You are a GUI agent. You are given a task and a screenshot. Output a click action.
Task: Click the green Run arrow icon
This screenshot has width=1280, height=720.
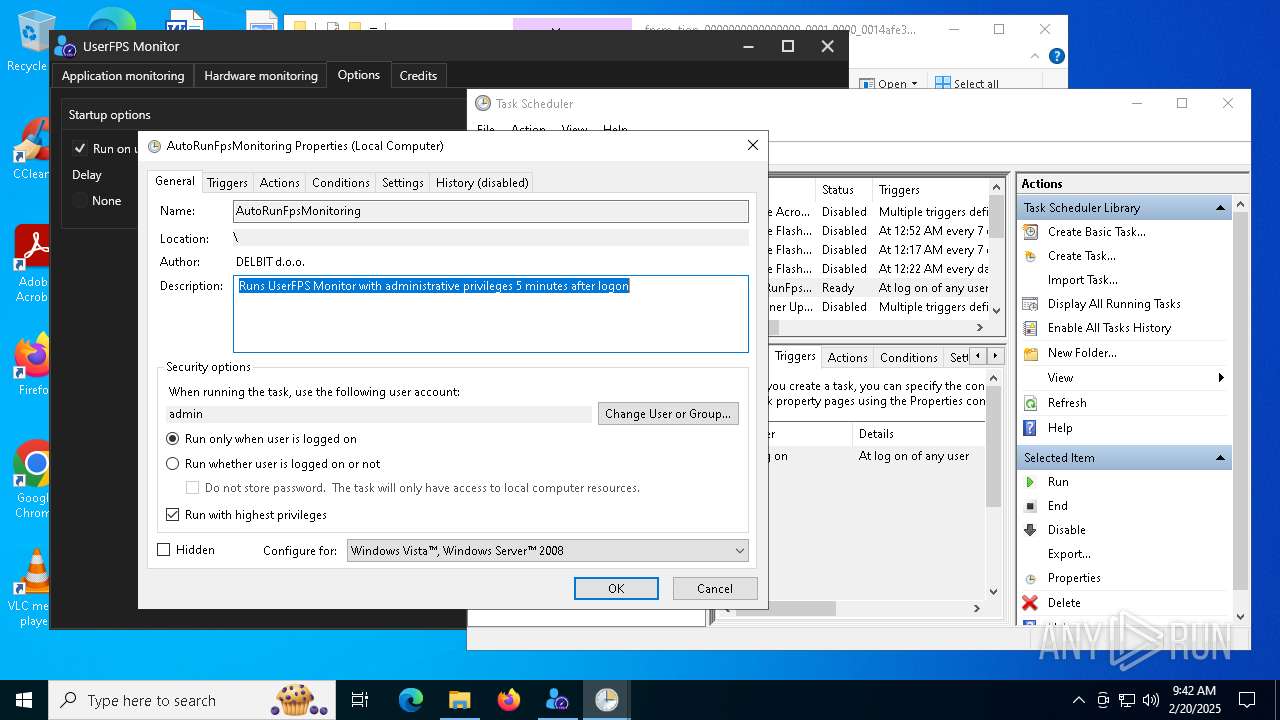point(1030,482)
